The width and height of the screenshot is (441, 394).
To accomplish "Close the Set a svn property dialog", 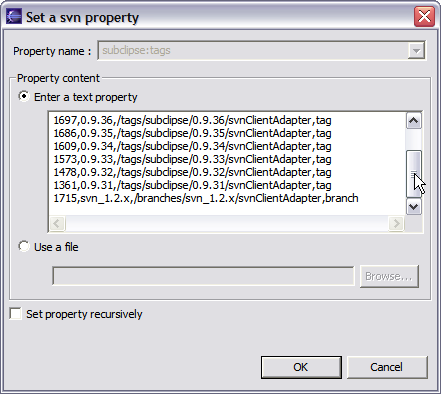I will coord(424,16).
